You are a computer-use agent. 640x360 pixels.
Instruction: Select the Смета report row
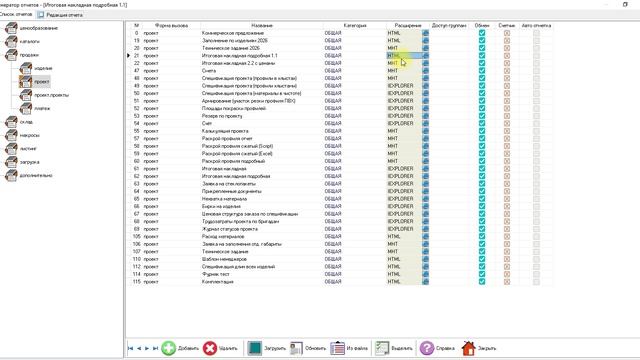click(209, 71)
